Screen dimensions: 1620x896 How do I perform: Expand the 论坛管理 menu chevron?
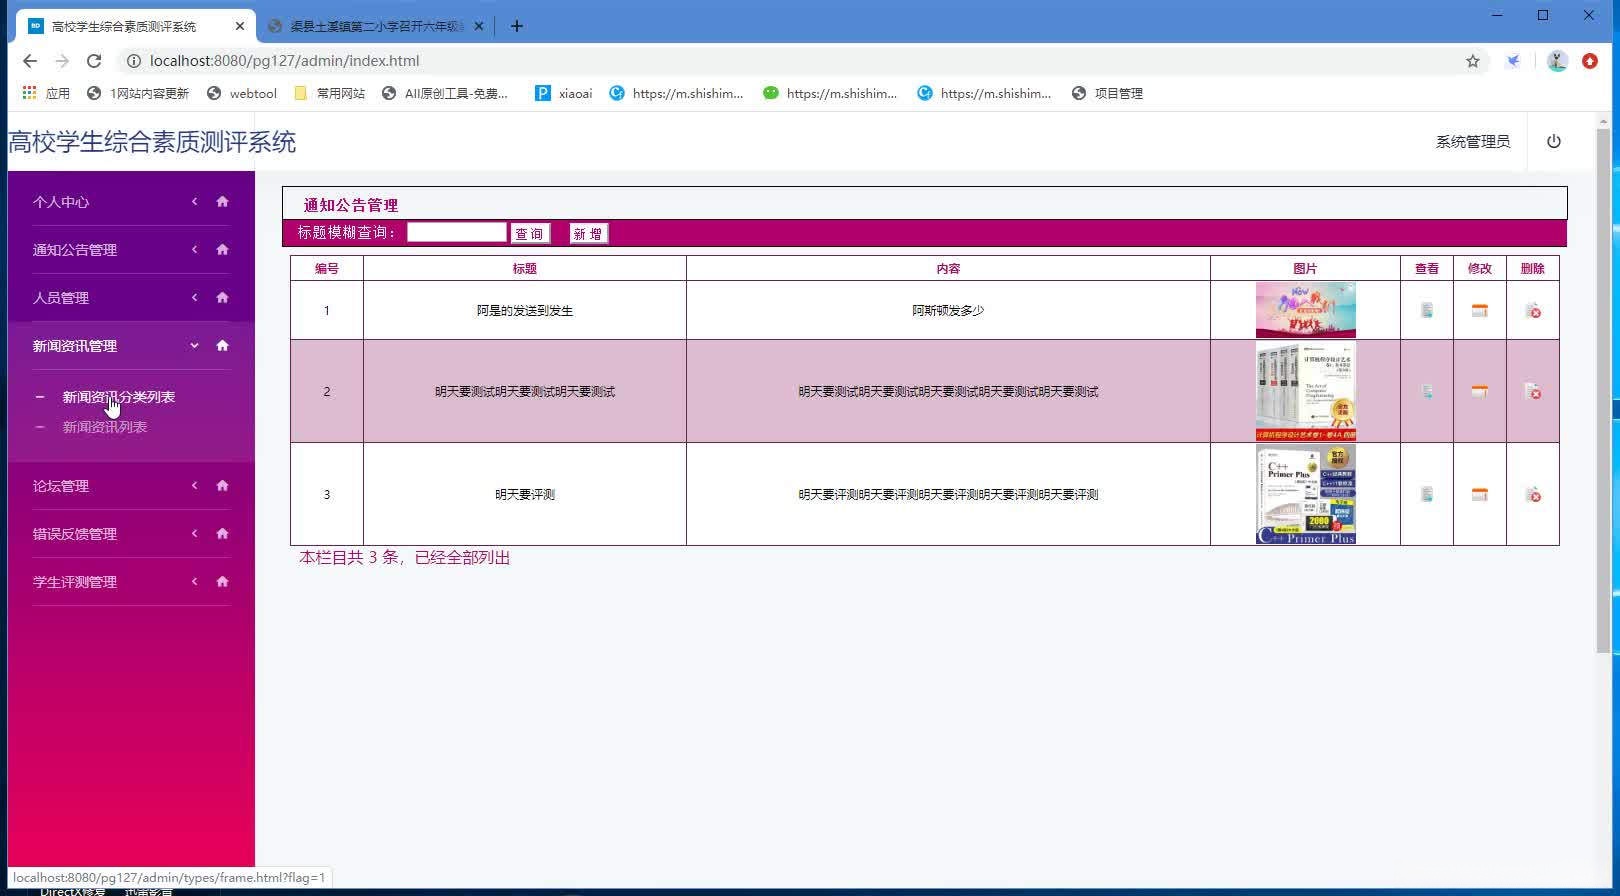tap(195, 485)
